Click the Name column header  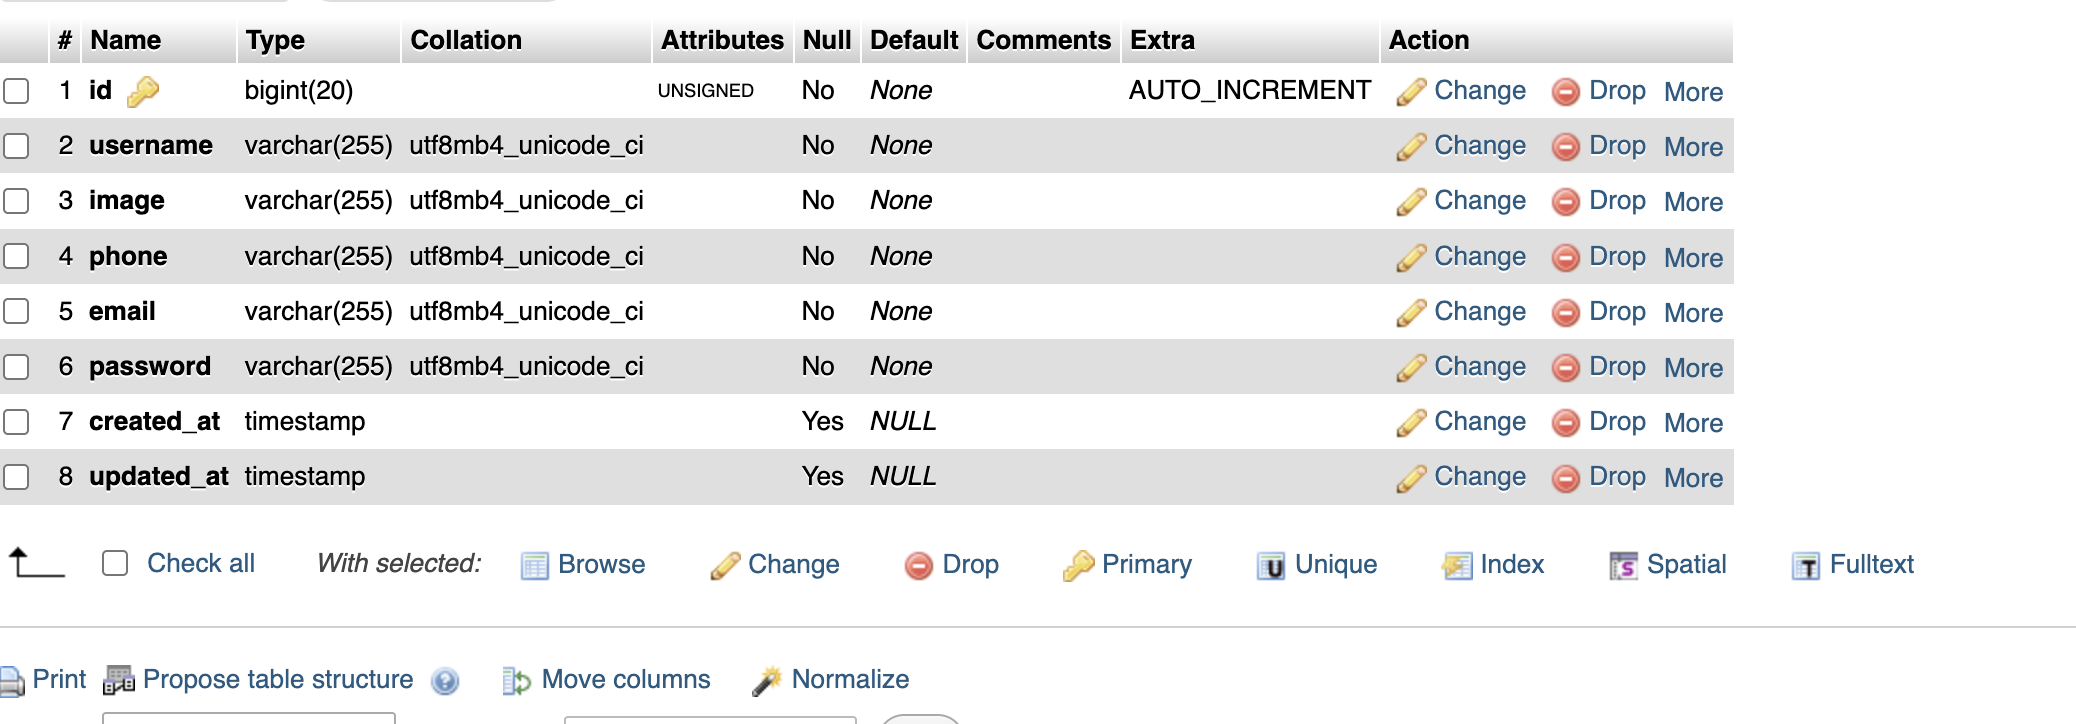click(x=125, y=40)
